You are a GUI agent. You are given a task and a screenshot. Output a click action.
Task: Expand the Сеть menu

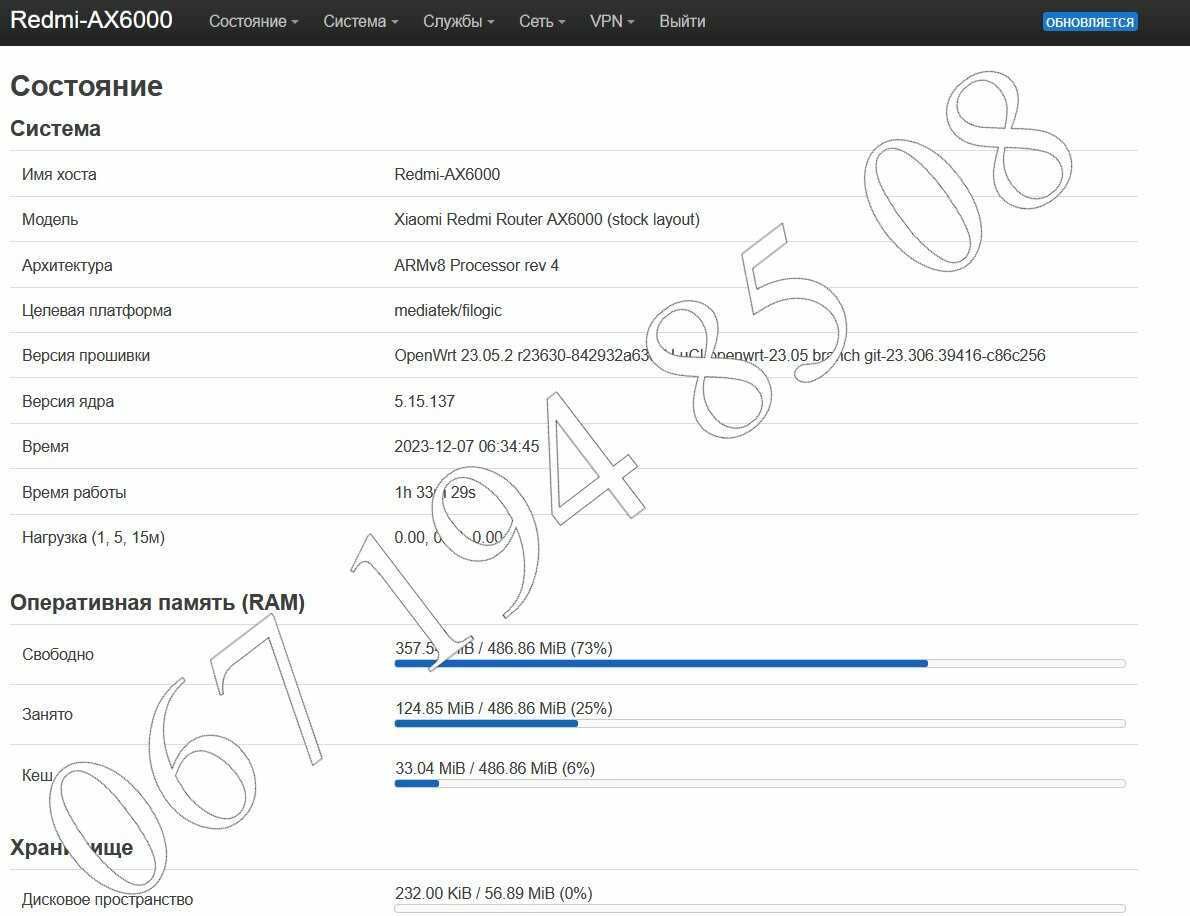pyautogui.click(x=542, y=21)
